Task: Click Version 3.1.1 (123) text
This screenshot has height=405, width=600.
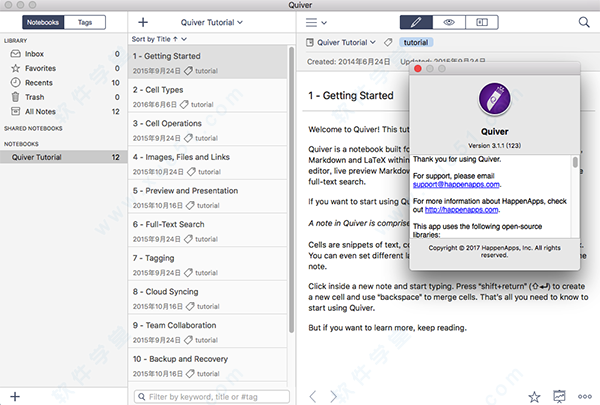Action: point(494,145)
